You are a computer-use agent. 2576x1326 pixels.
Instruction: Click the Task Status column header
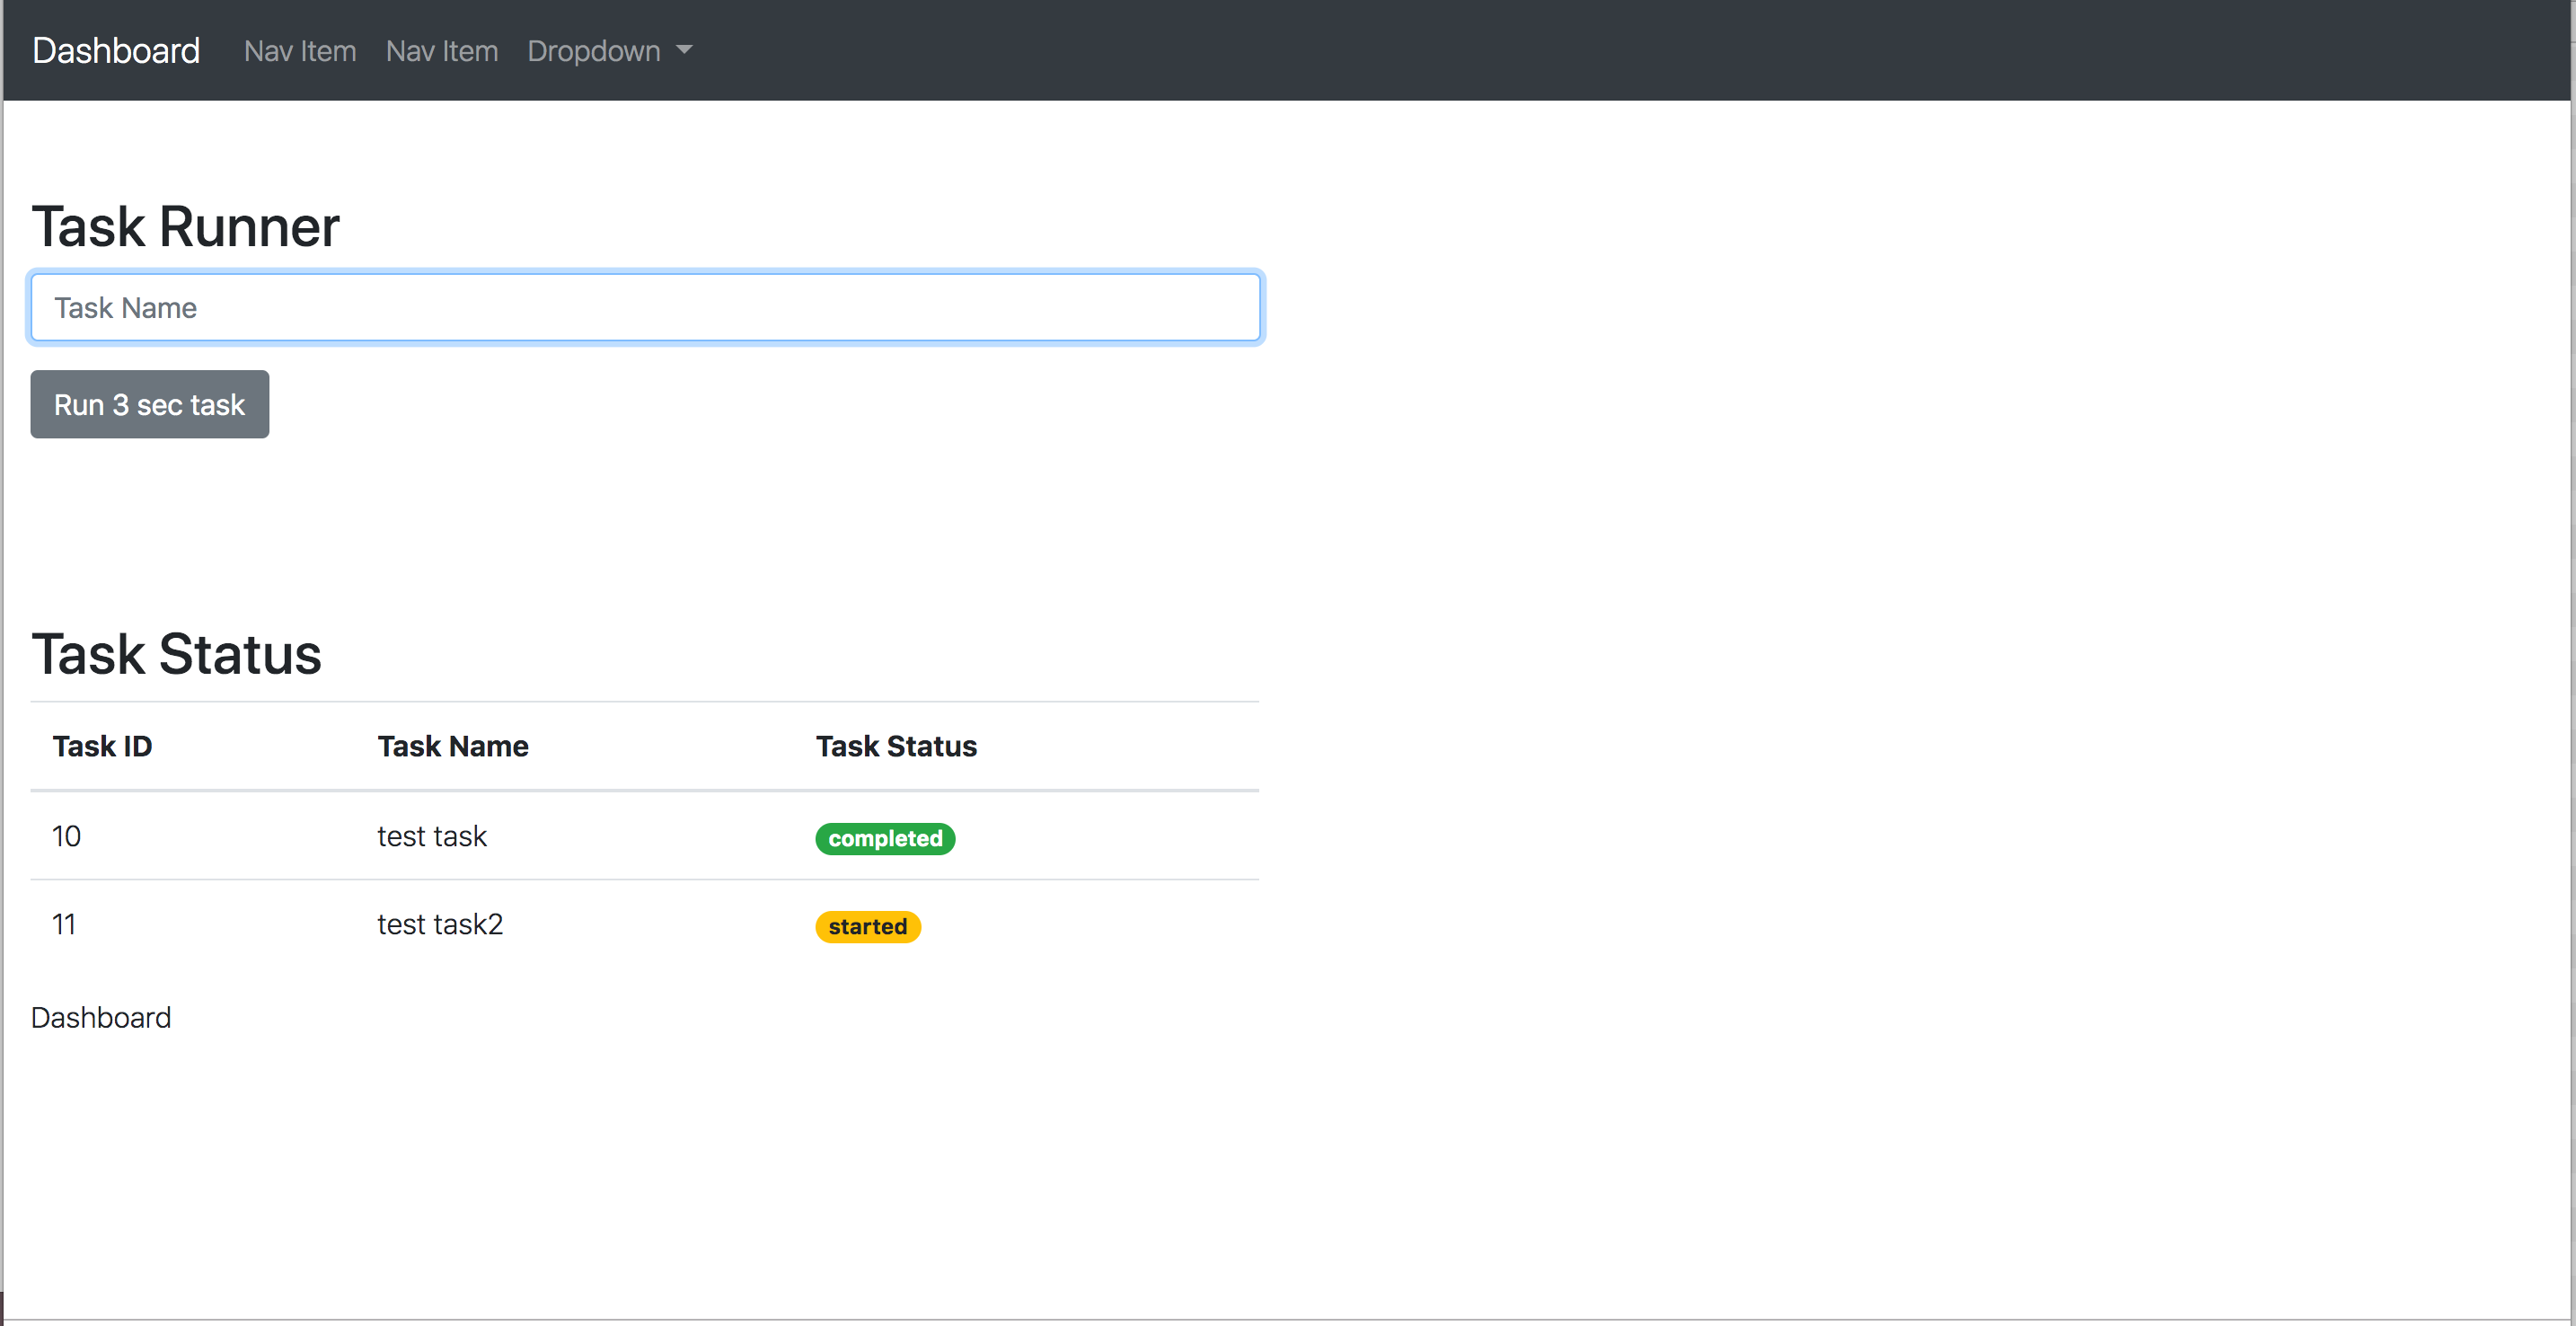click(x=896, y=746)
